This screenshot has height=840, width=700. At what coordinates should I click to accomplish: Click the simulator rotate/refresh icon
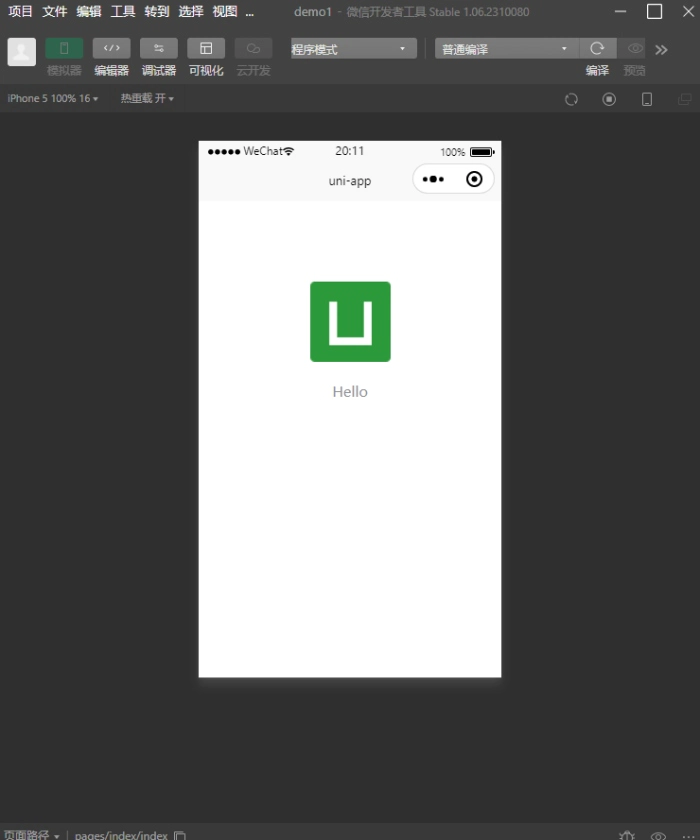(x=571, y=99)
